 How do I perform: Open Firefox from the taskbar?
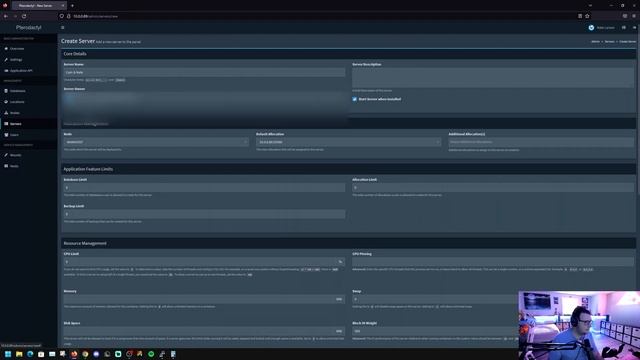point(74,354)
